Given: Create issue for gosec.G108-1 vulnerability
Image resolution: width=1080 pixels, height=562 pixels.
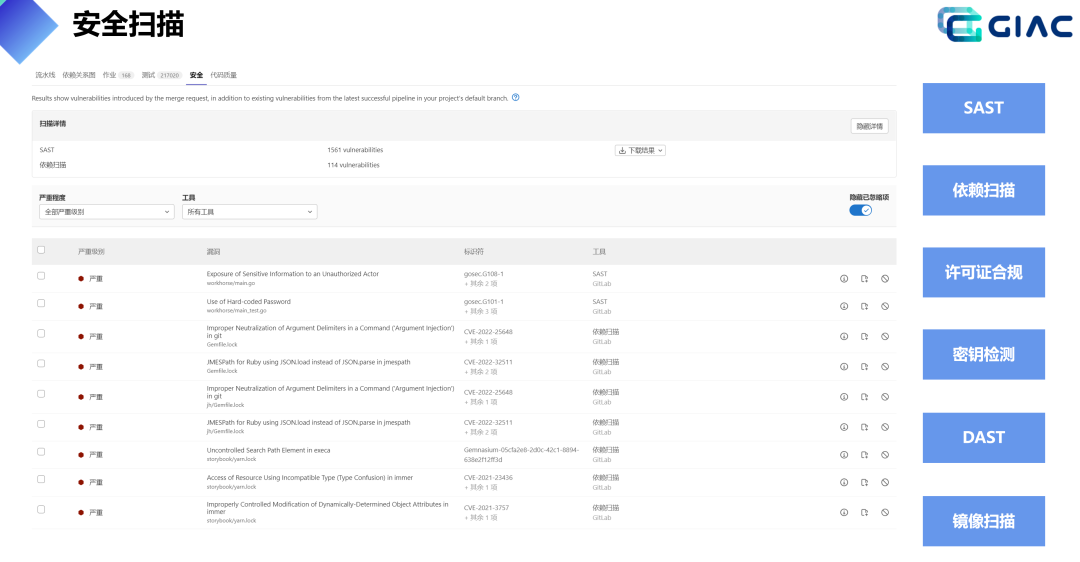Looking at the screenshot, I should pos(864,279).
